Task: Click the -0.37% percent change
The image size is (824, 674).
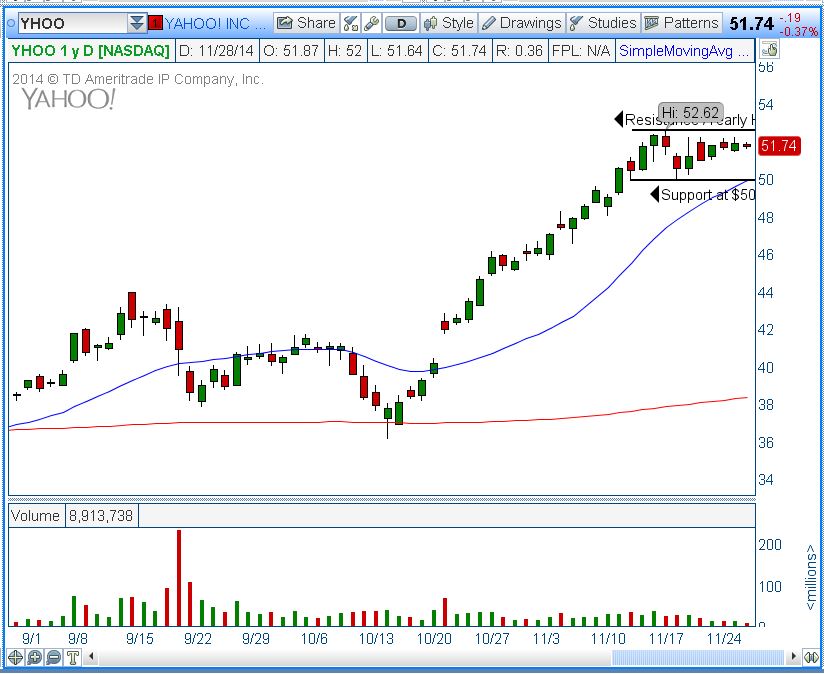Action: [799, 32]
